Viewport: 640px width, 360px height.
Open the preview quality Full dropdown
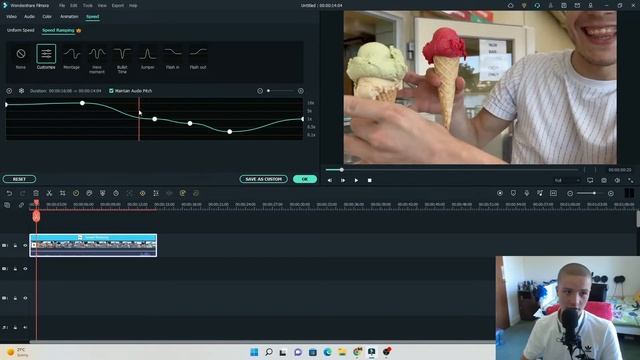coord(567,180)
